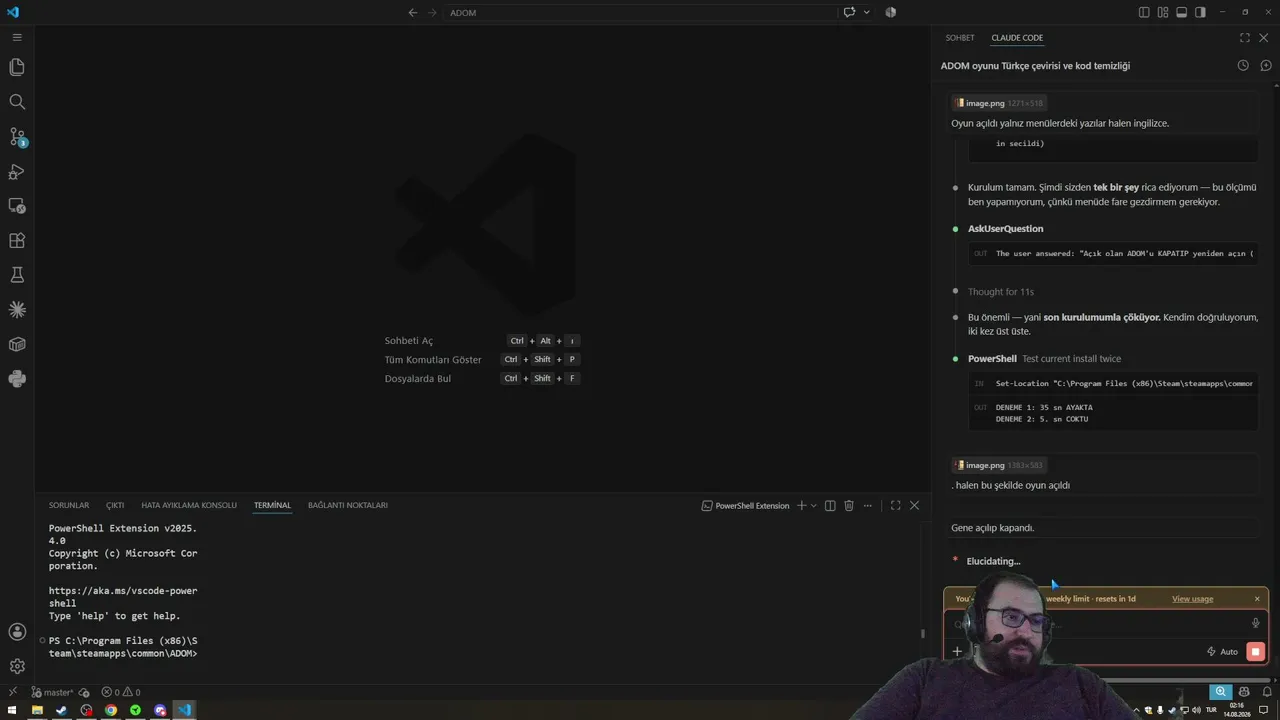Split the terminal pane
The width and height of the screenshot is (1280, 720).
coord(830,506)
